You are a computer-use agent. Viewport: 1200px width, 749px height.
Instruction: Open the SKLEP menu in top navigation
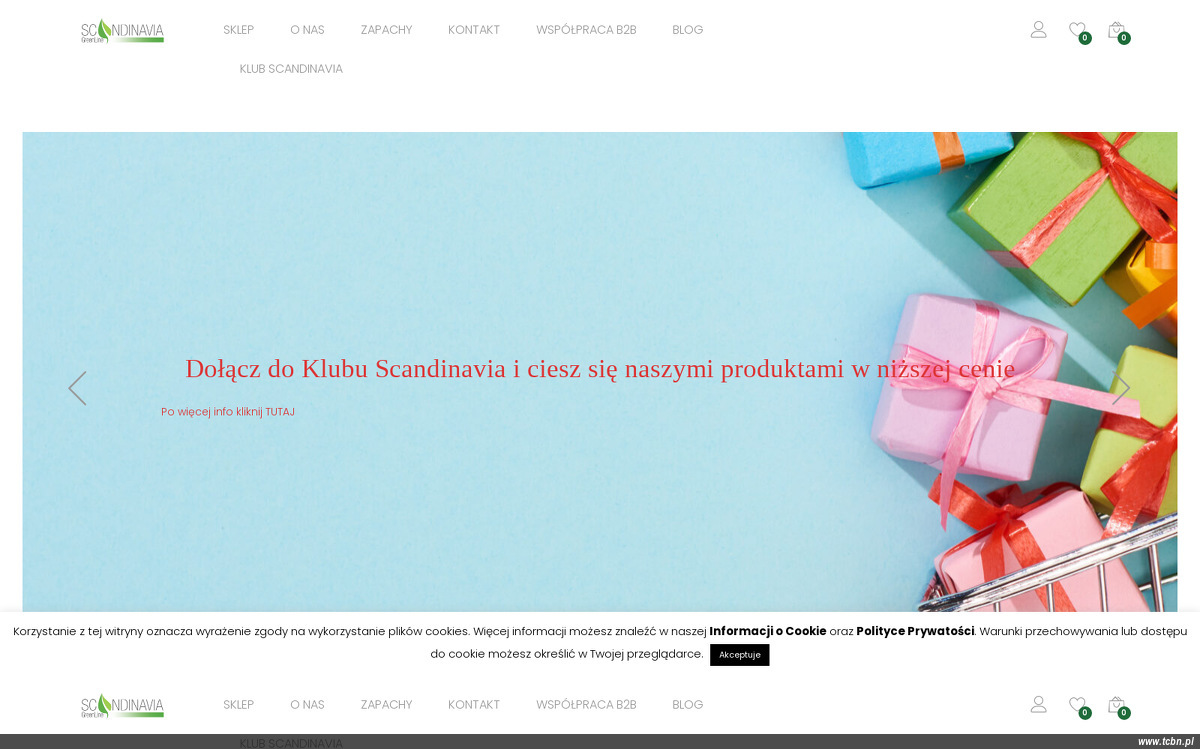pos(239,30)
